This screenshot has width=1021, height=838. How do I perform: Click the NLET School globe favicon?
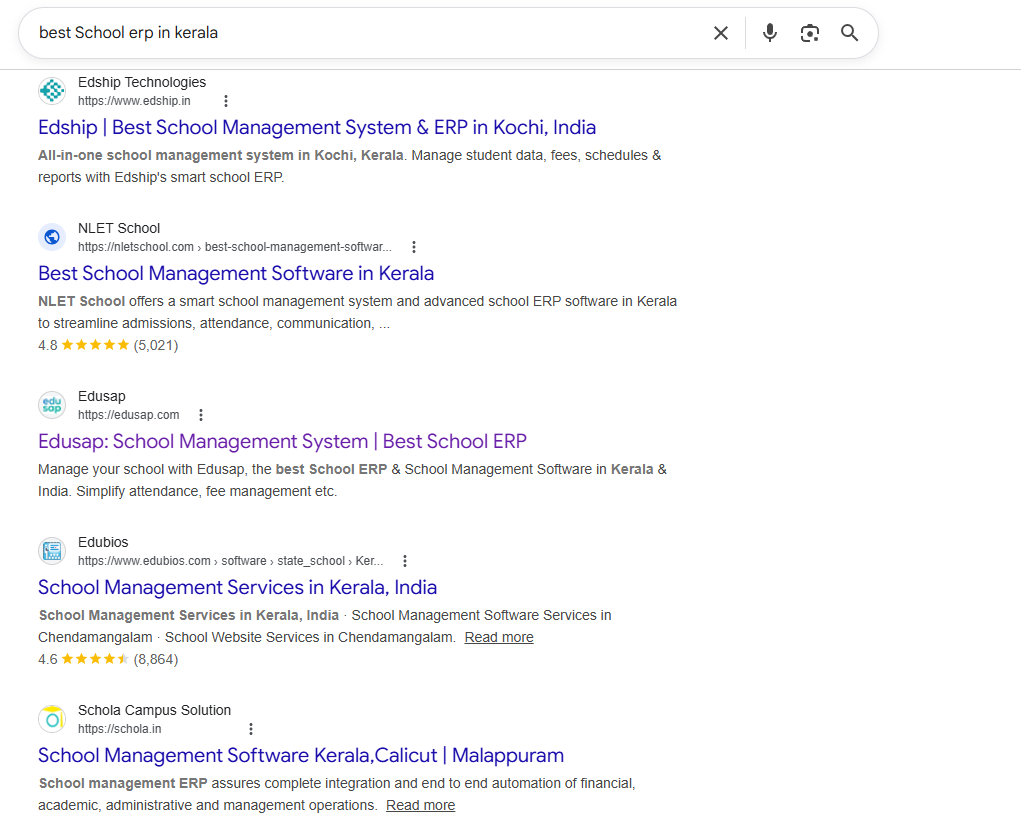52,237
